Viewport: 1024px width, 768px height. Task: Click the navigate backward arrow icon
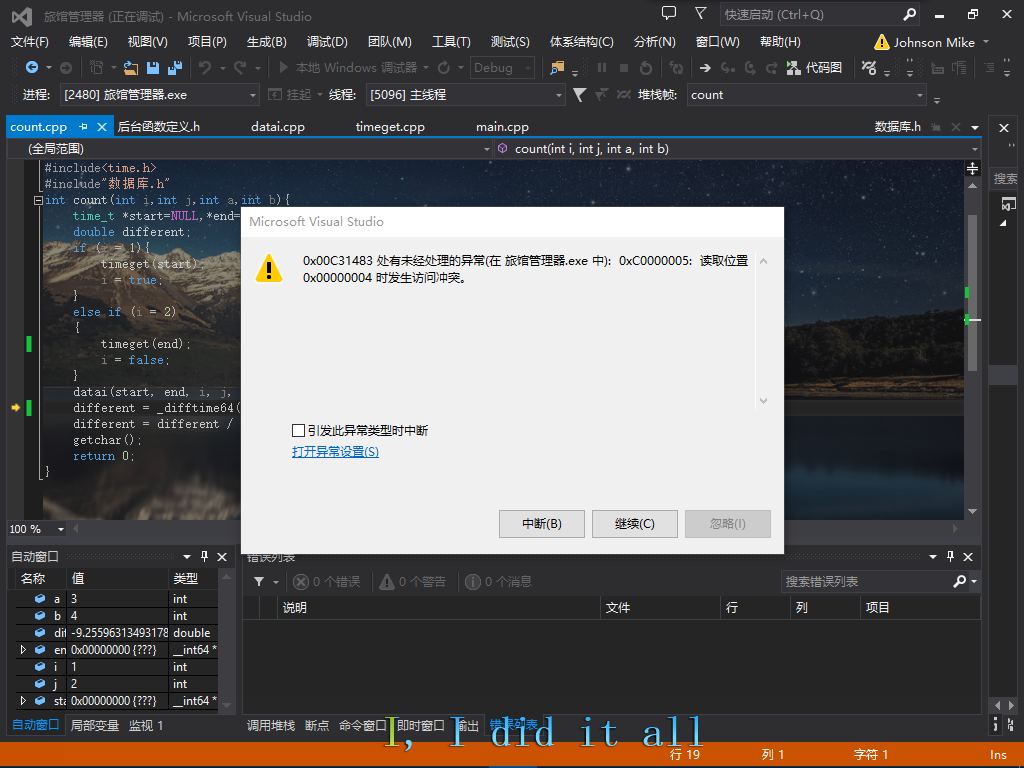pyautogui.click(x=31, y=67)
